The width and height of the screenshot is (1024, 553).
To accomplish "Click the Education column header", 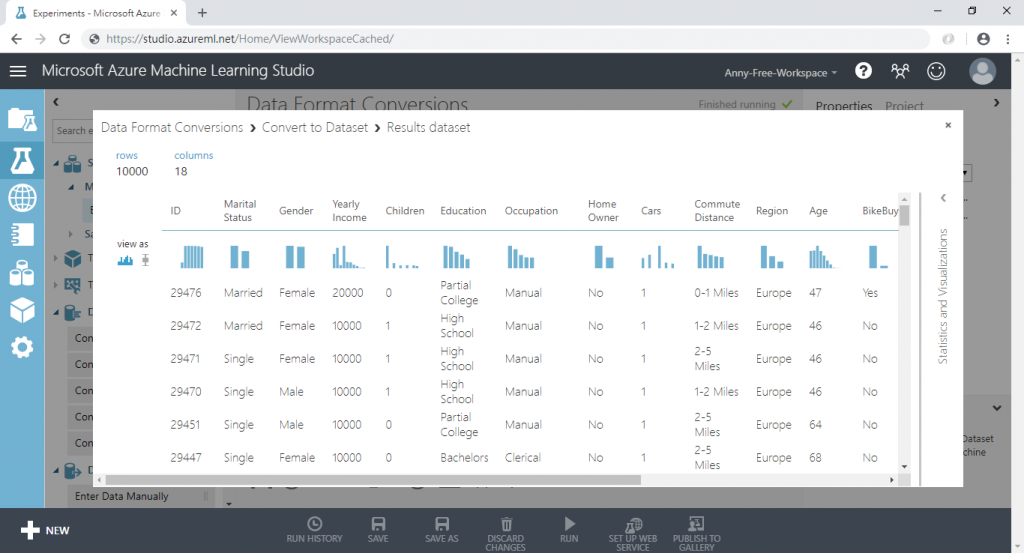I will pos(463,211).
